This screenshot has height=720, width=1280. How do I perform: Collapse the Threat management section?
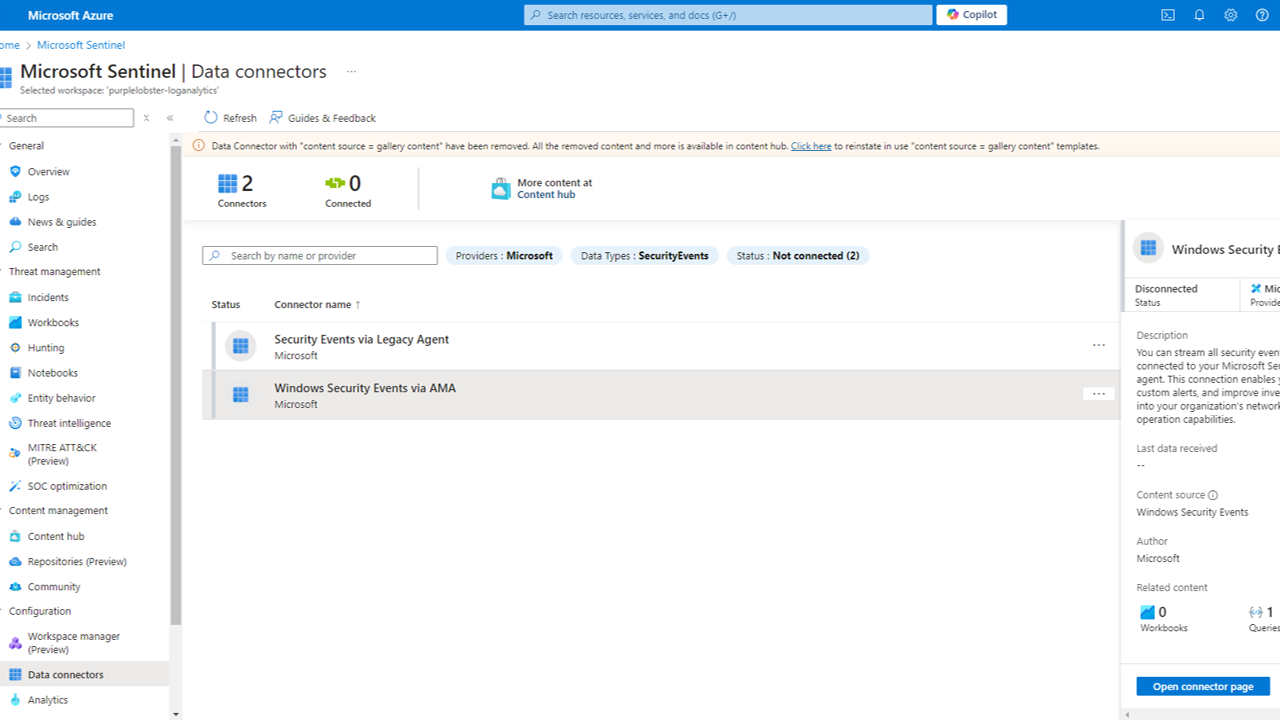tap(54, 272)
